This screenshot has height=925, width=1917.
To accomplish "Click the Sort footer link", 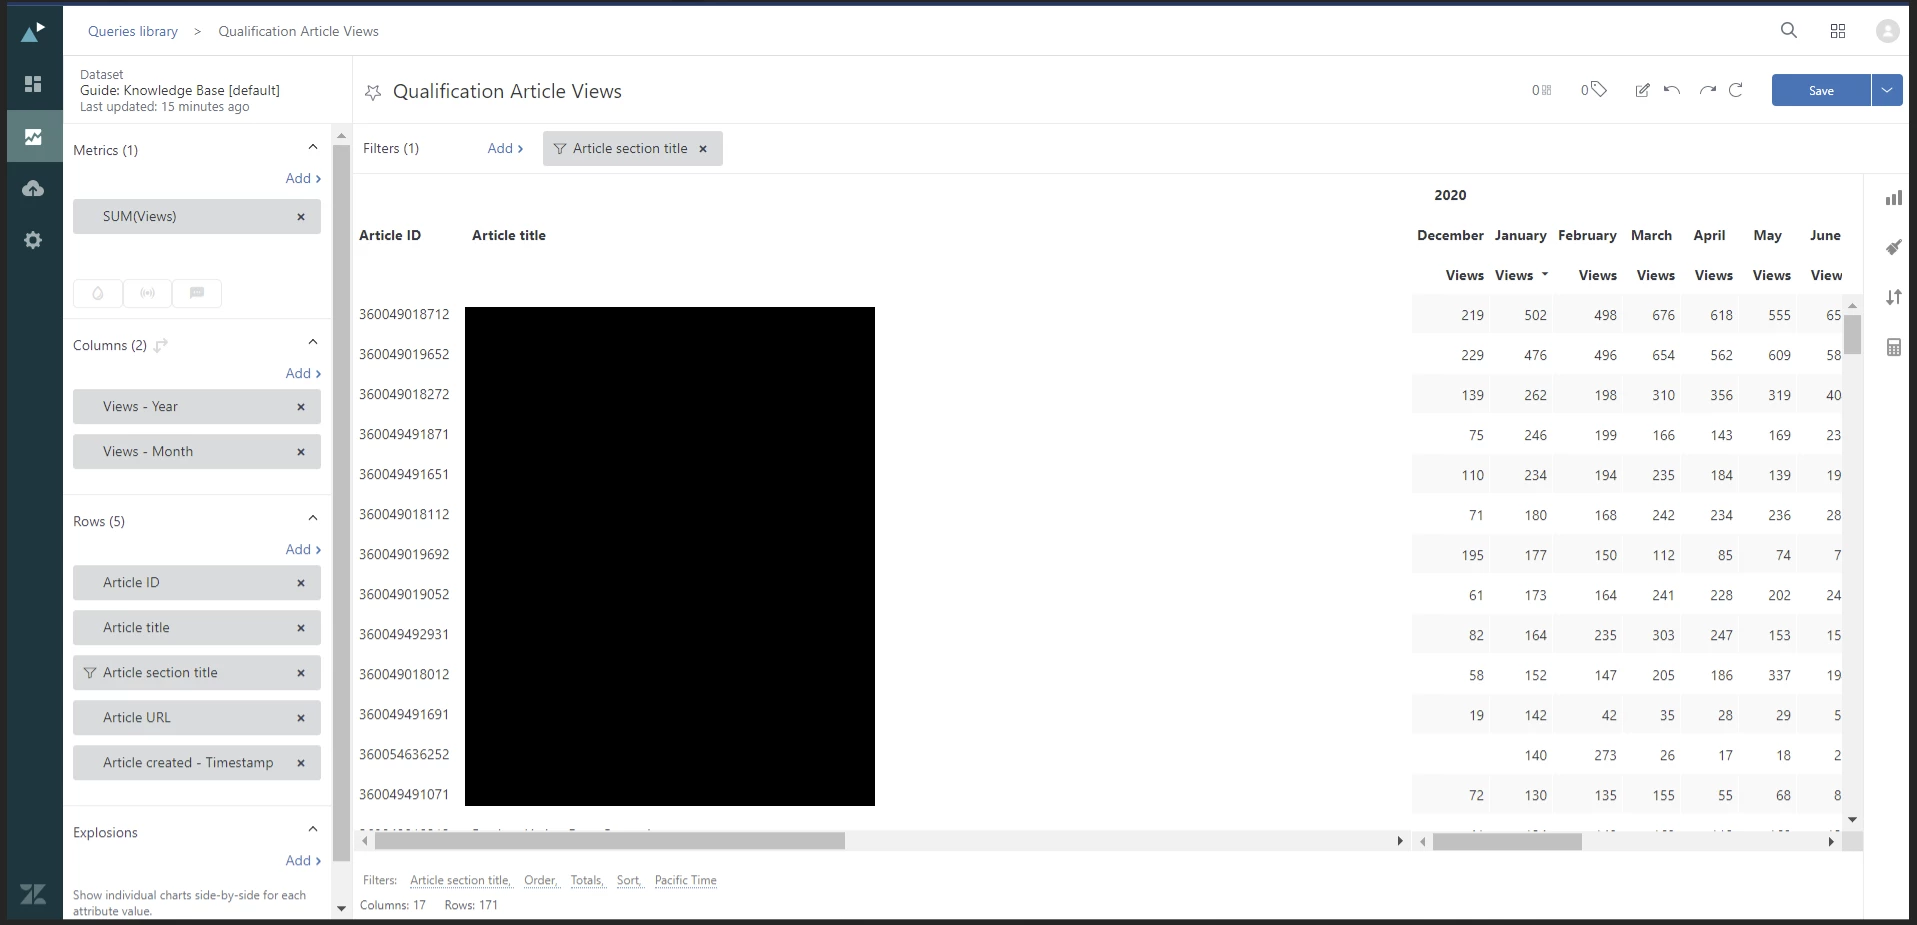I will 629,880.
